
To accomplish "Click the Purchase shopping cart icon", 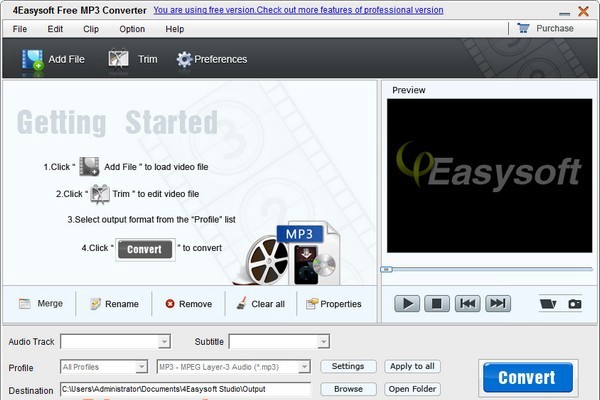I will pos(523,28).
